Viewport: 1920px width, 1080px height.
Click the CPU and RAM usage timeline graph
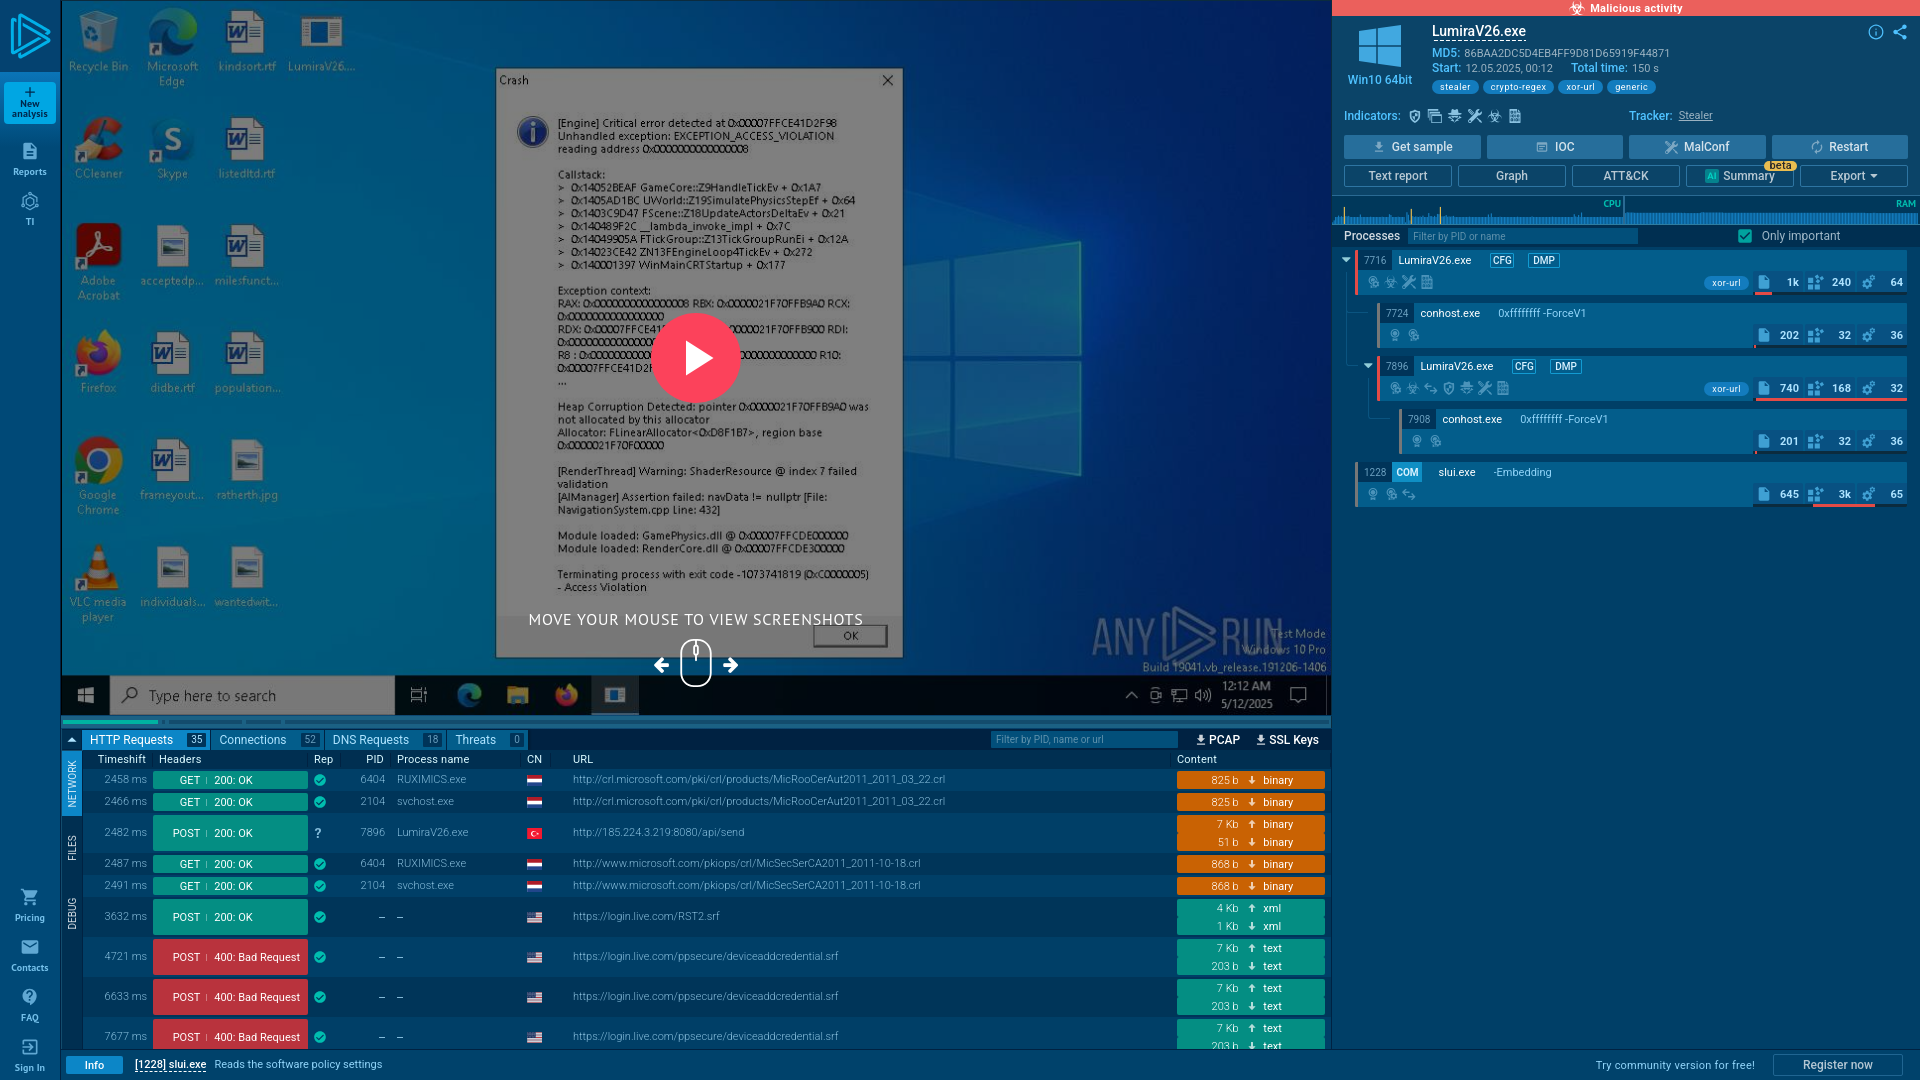click(1626, 211)
